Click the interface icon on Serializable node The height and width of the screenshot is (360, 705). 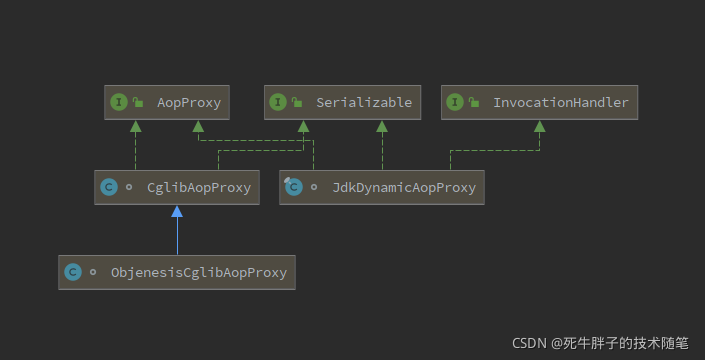[278, 102]
